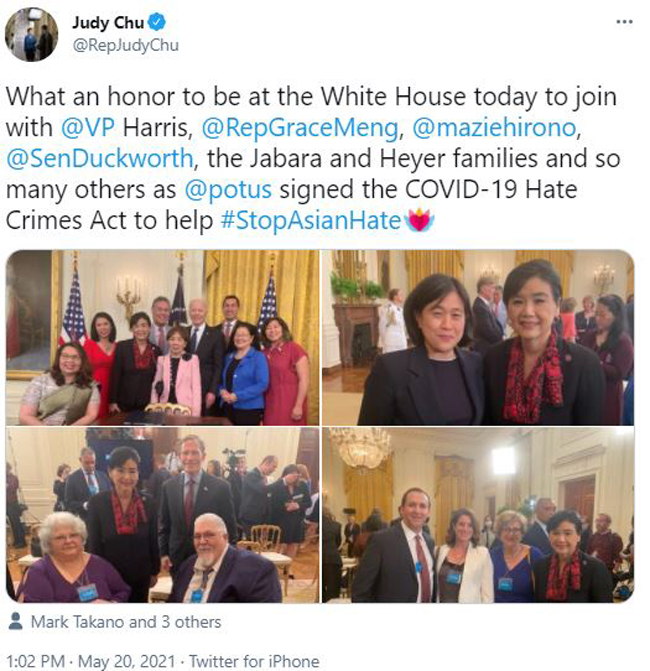
Task: Open the @RepGraceMeng mention
Action: (300, 128)
